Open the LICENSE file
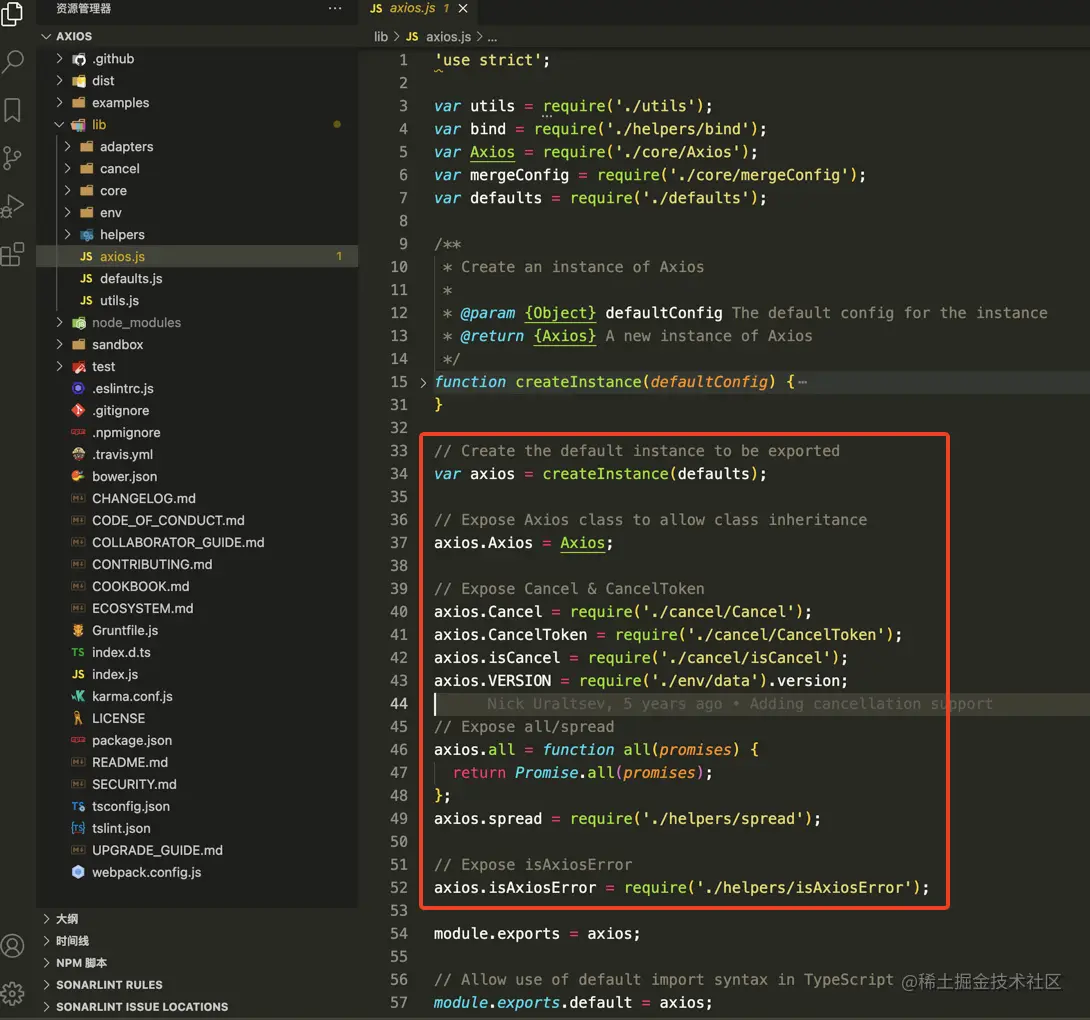This screenshot has height=1020, width=1090. pyautogui.click(x=197, y=719)
